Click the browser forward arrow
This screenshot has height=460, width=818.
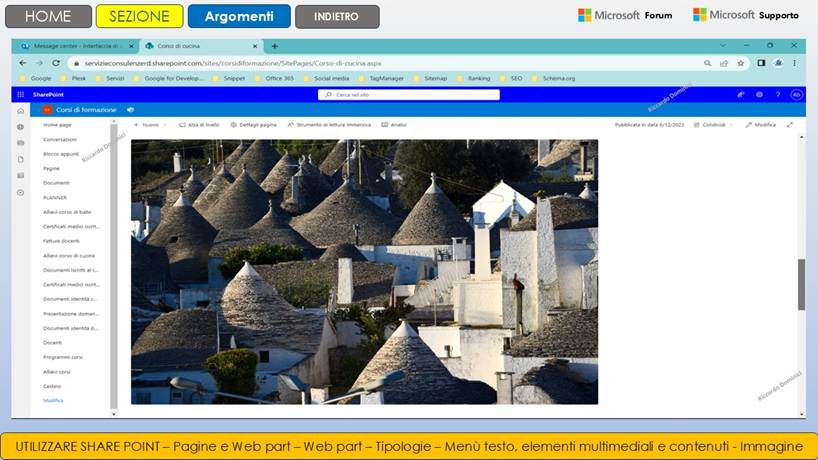[39, 63]
